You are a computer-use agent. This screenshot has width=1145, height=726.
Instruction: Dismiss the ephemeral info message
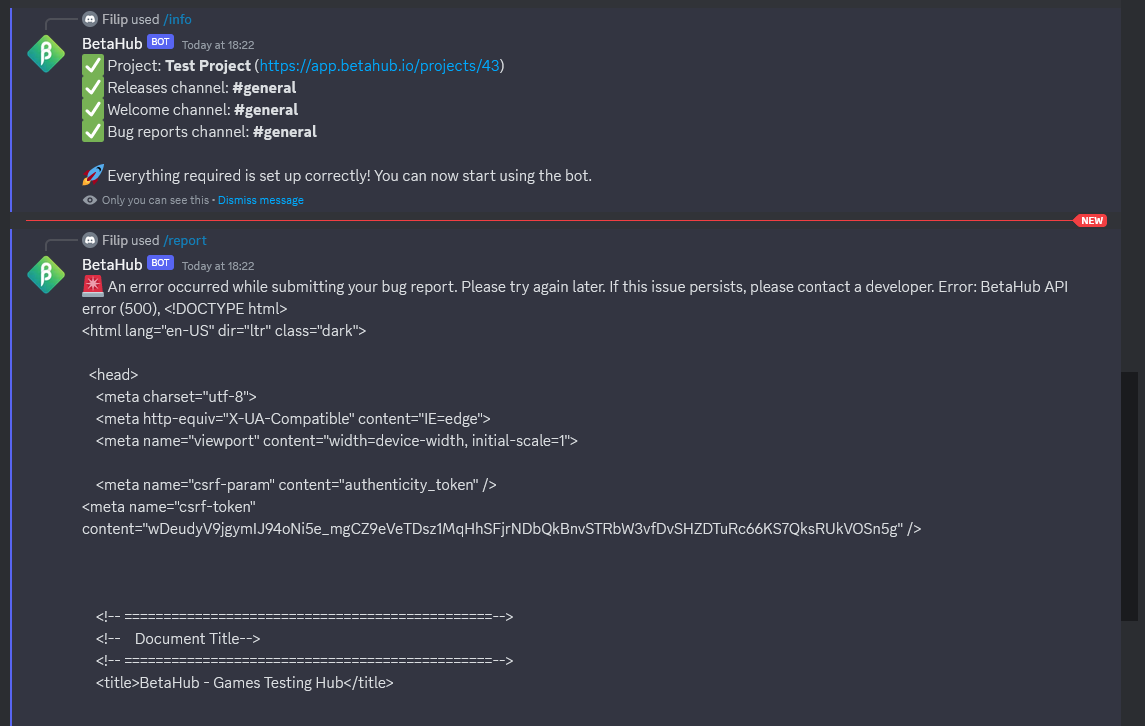coord(261,200)
